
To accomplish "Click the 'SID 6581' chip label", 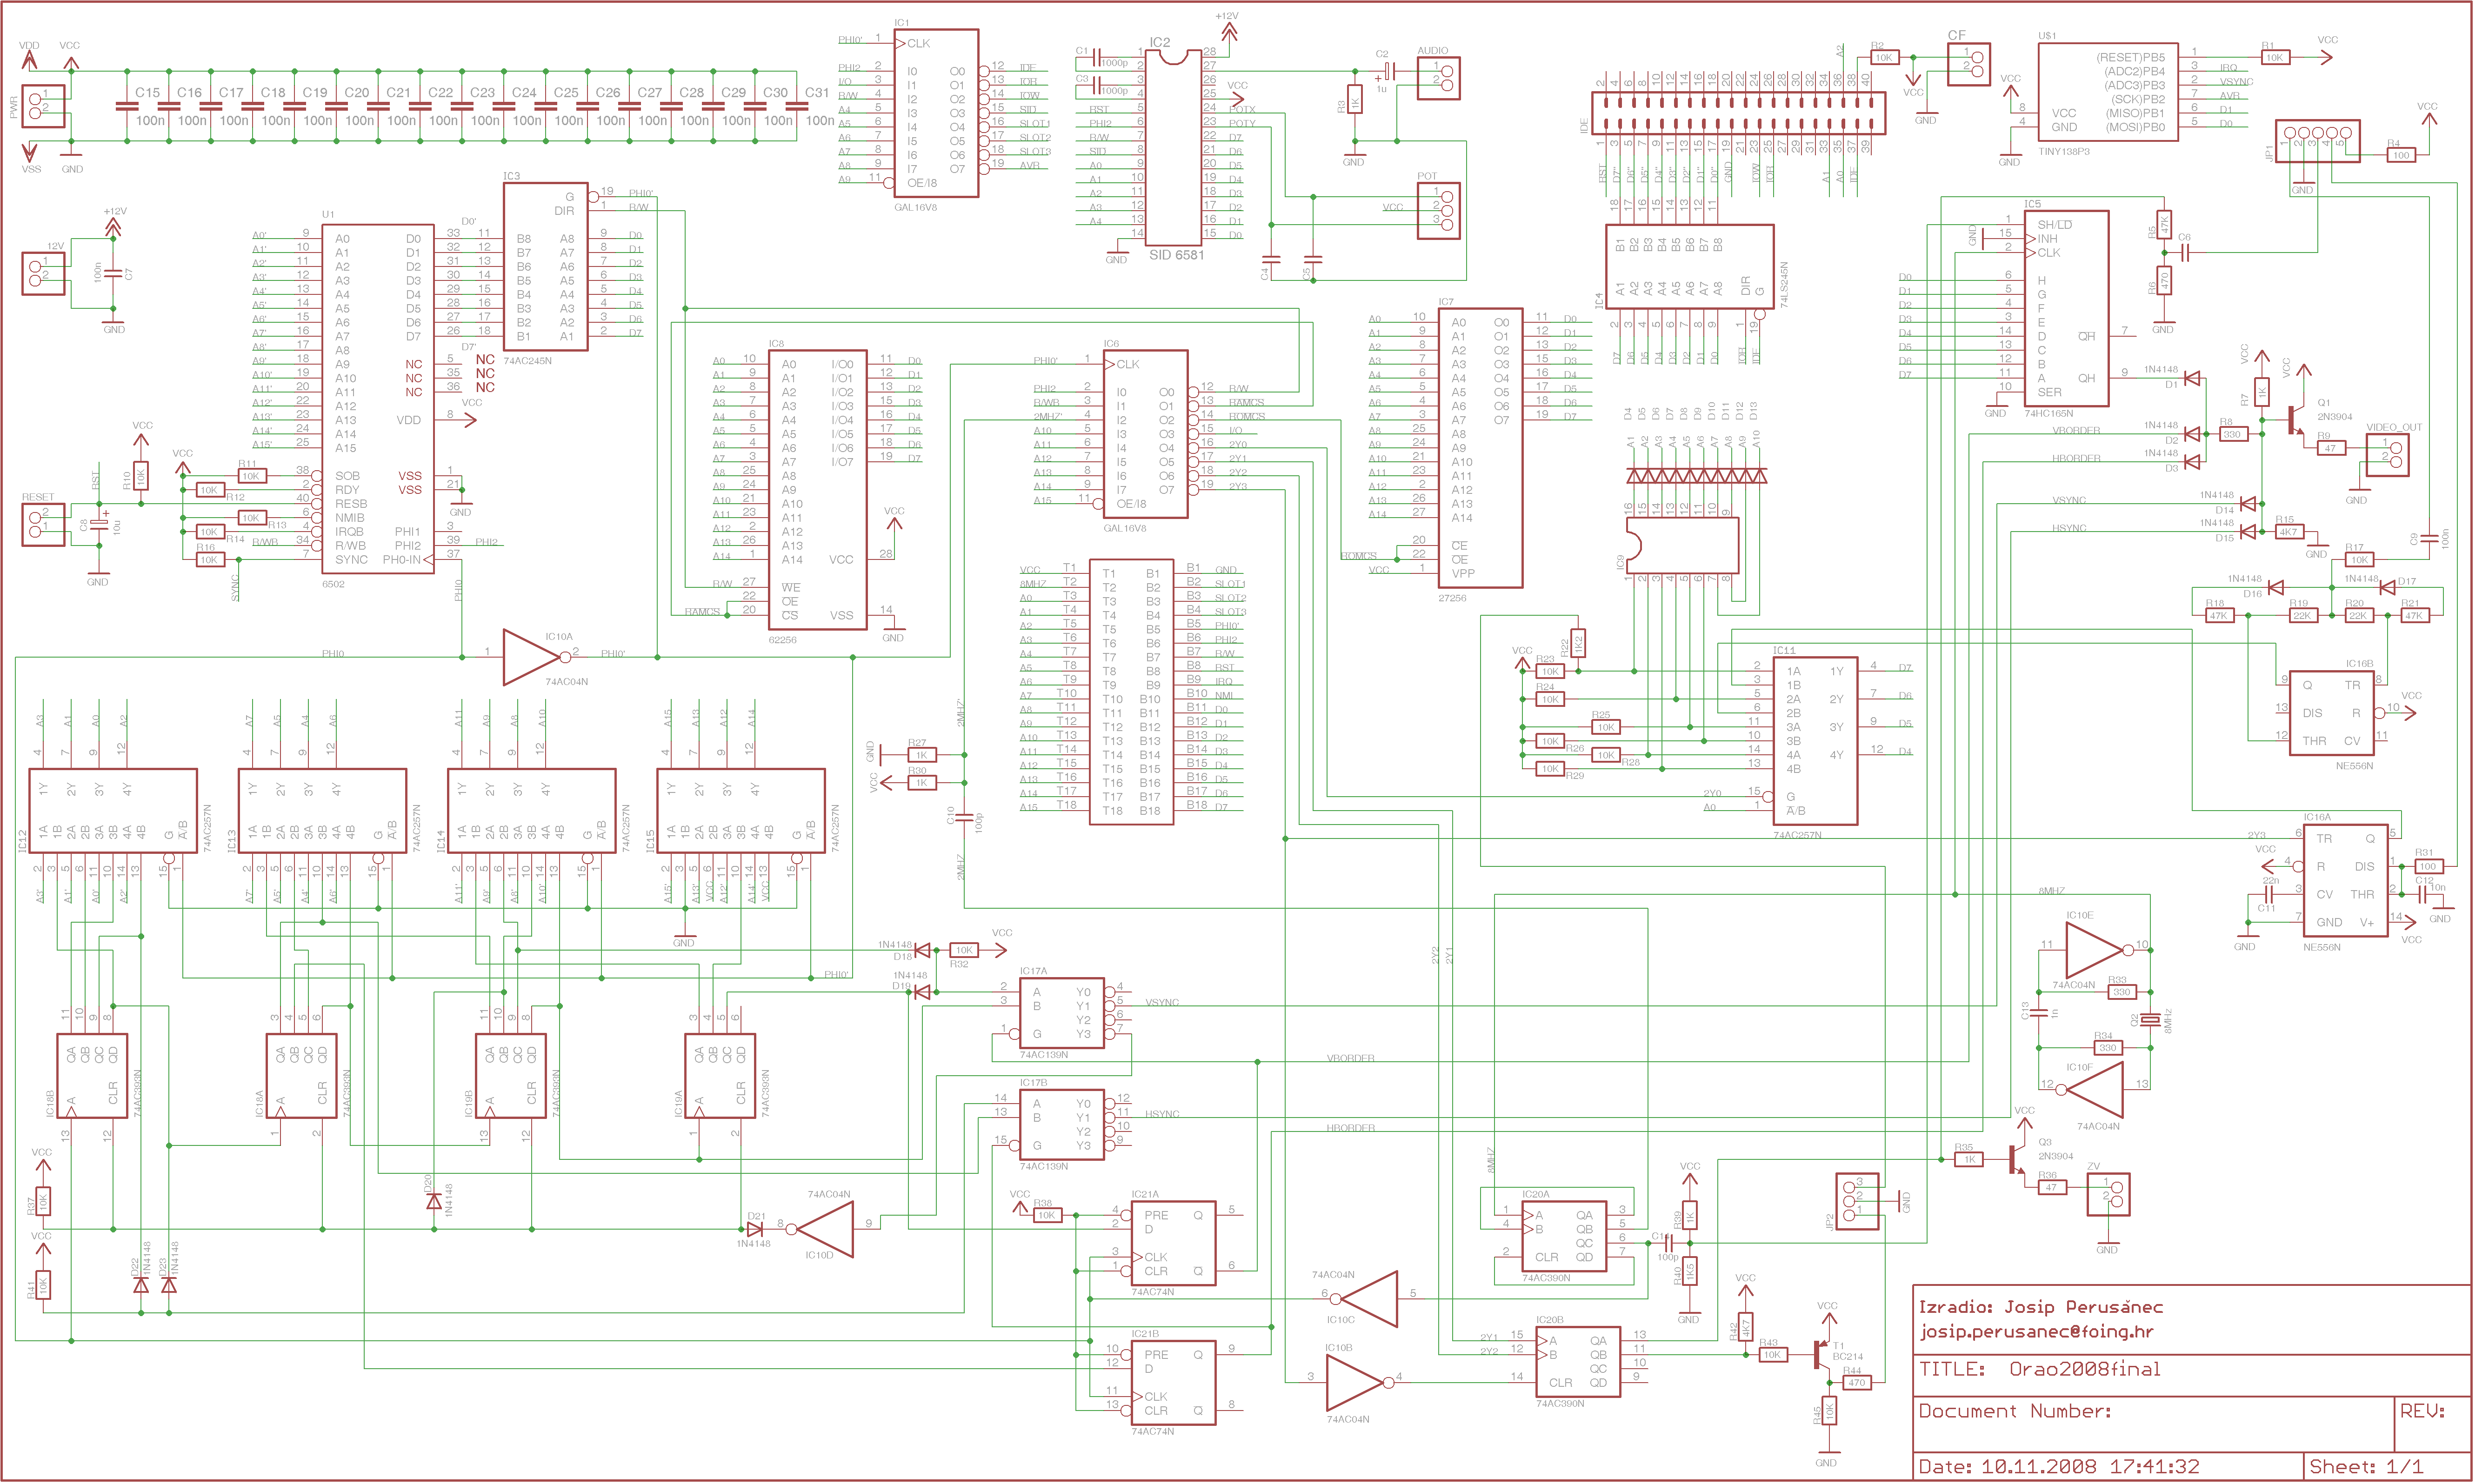I will (x=1176, y=255).
